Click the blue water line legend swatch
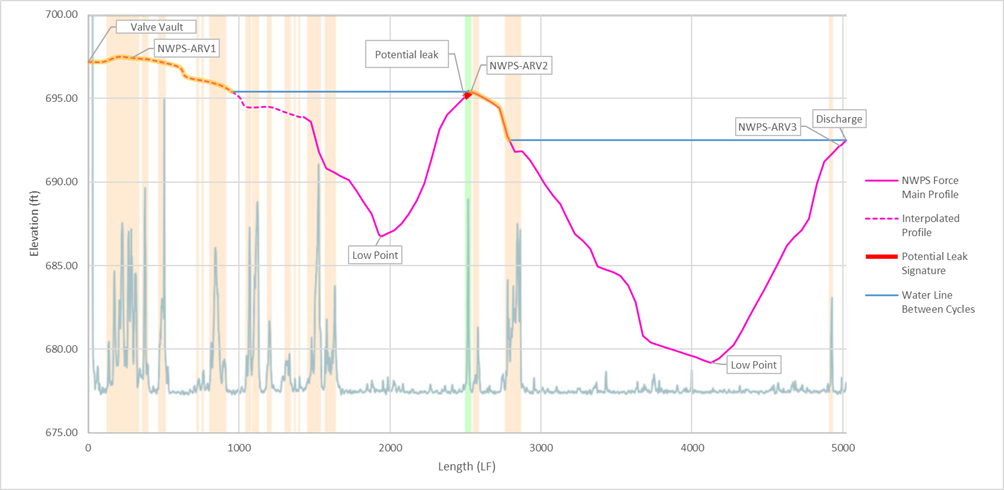Viewport: 1004px width, 490px height. pos(880,296)
